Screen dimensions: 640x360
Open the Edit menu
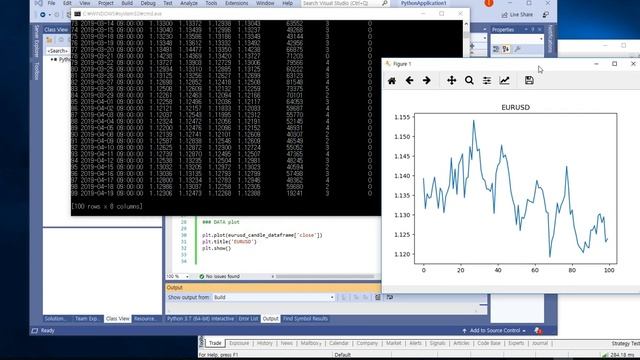pyautogui.click(x=67, y=3)
